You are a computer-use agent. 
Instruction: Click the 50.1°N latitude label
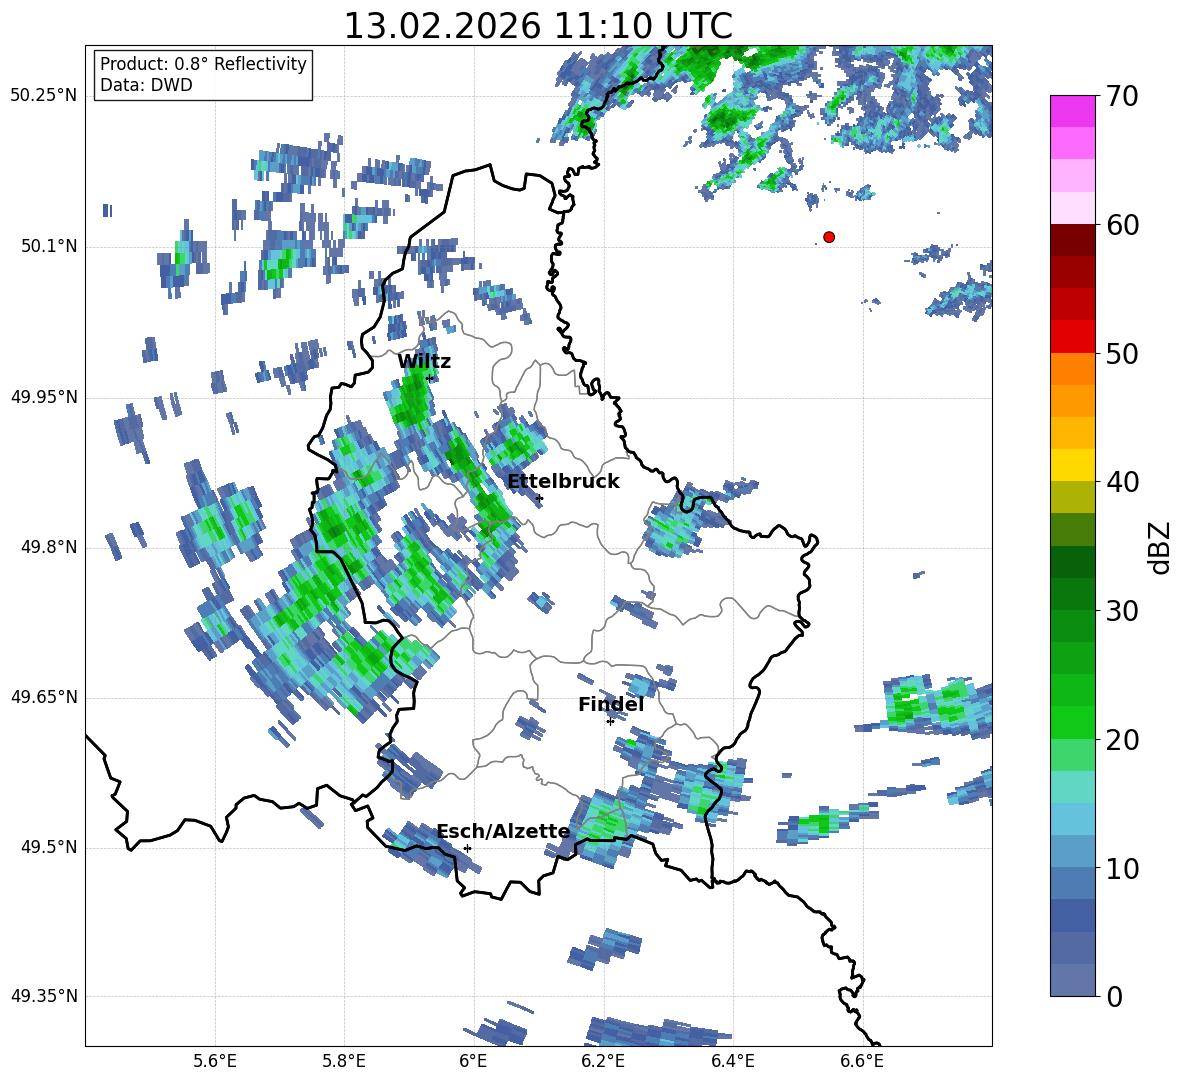pos(49,247)
